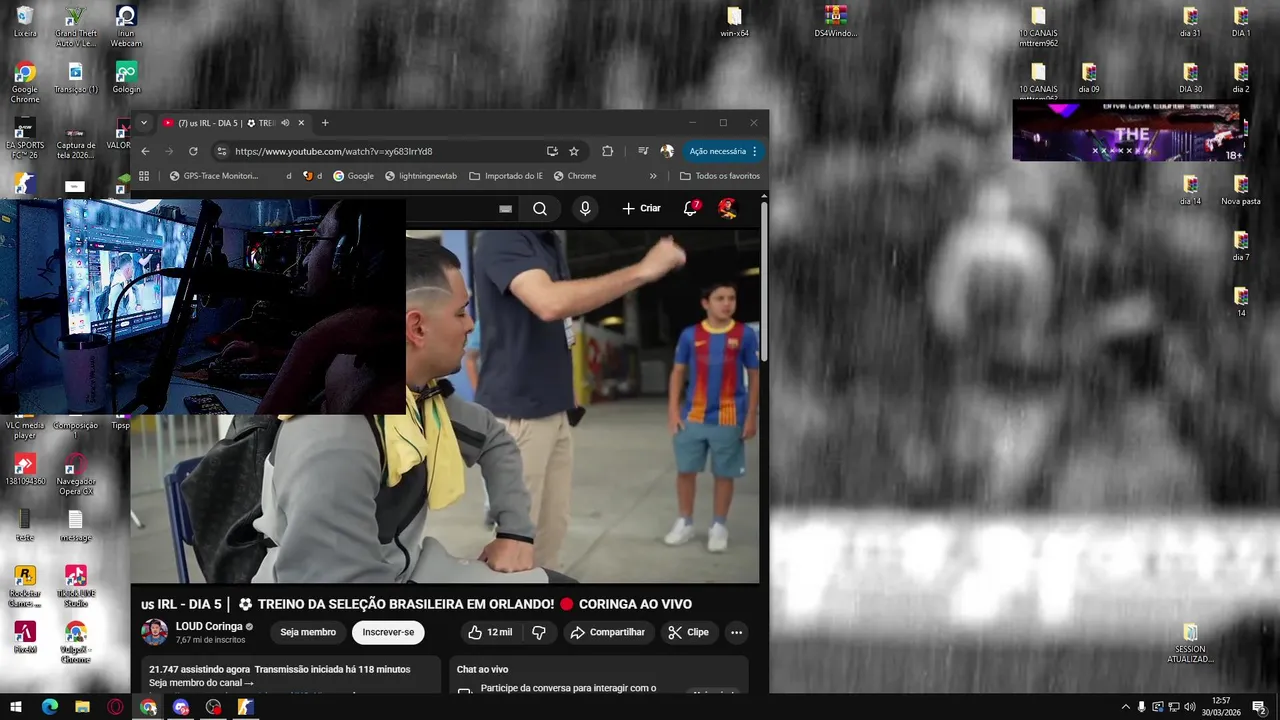Reload the YouTube page

tap(193, 151)
